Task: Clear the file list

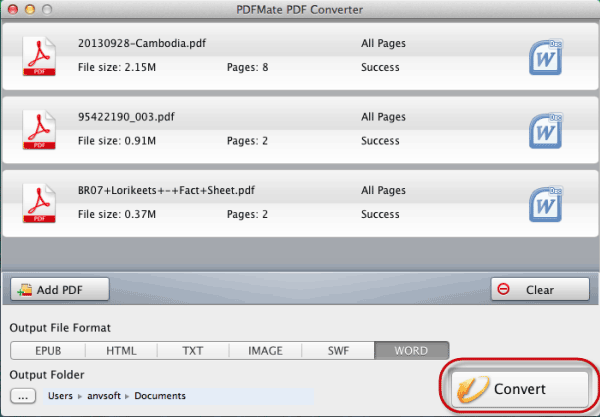Action: click(x=540, y=290)
